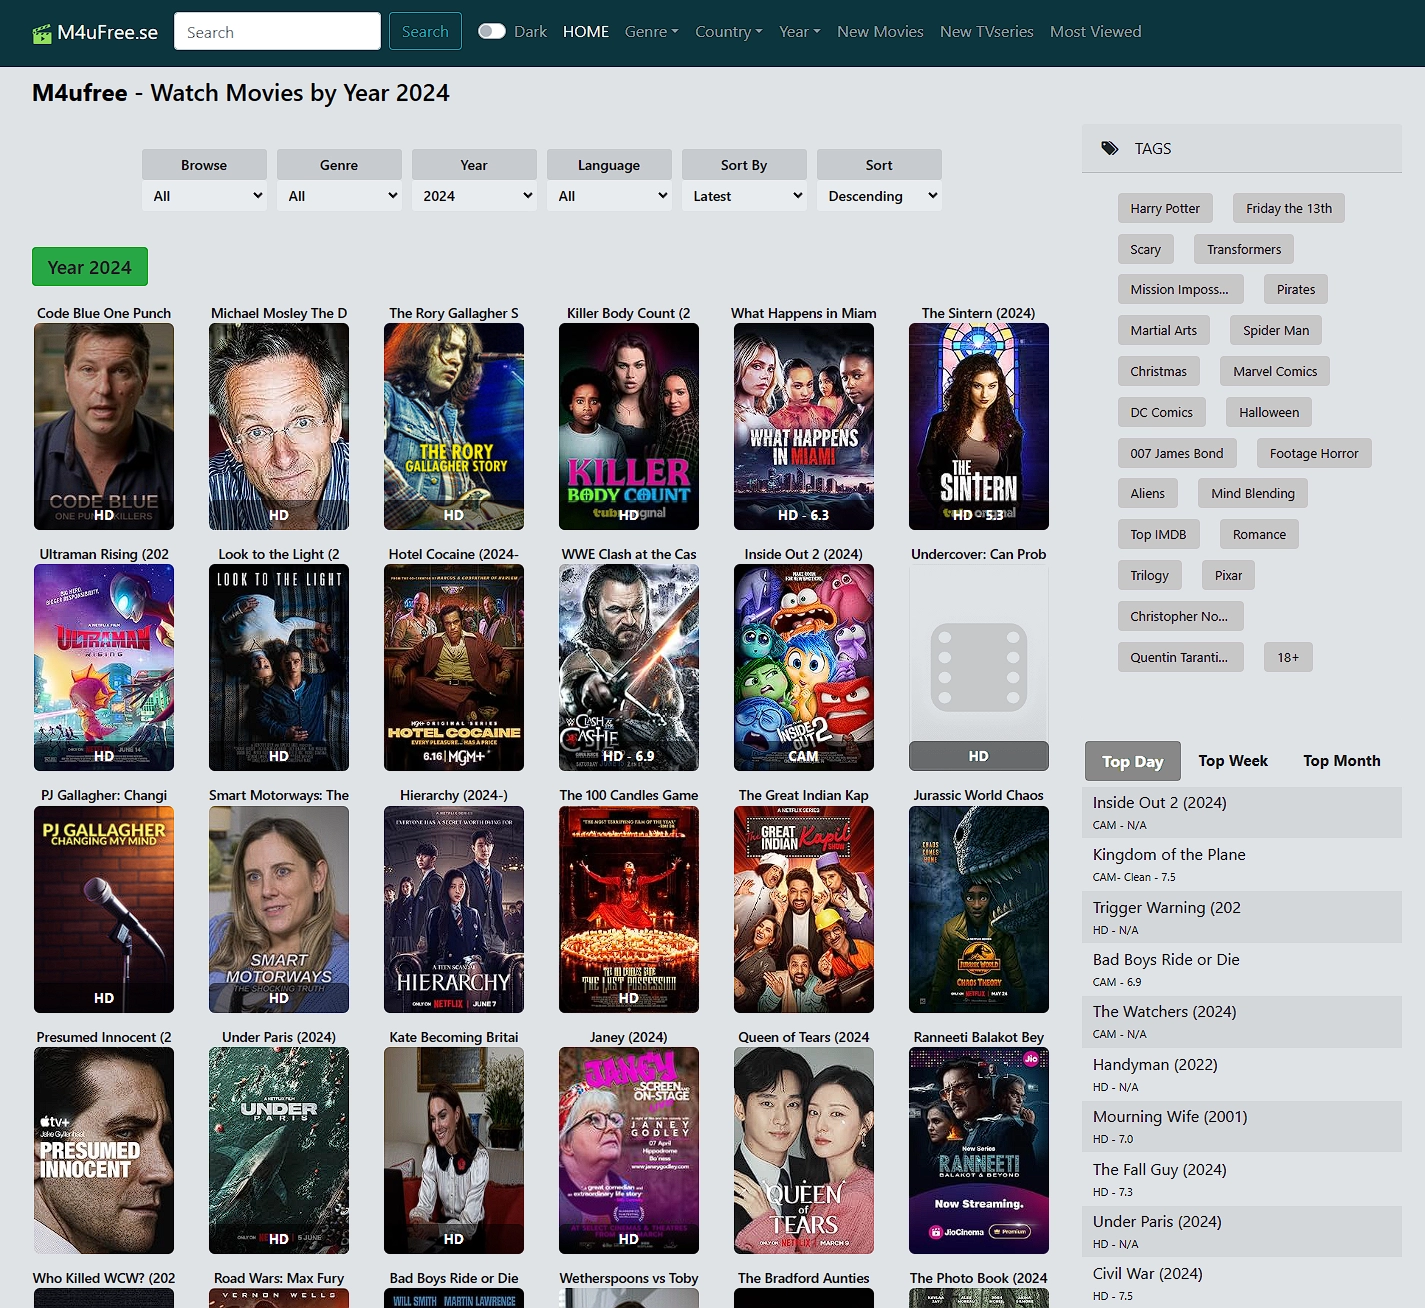Click the tags icon beside TAGS heading
Viewport: 1425px width, 1308px height.
1110,149
